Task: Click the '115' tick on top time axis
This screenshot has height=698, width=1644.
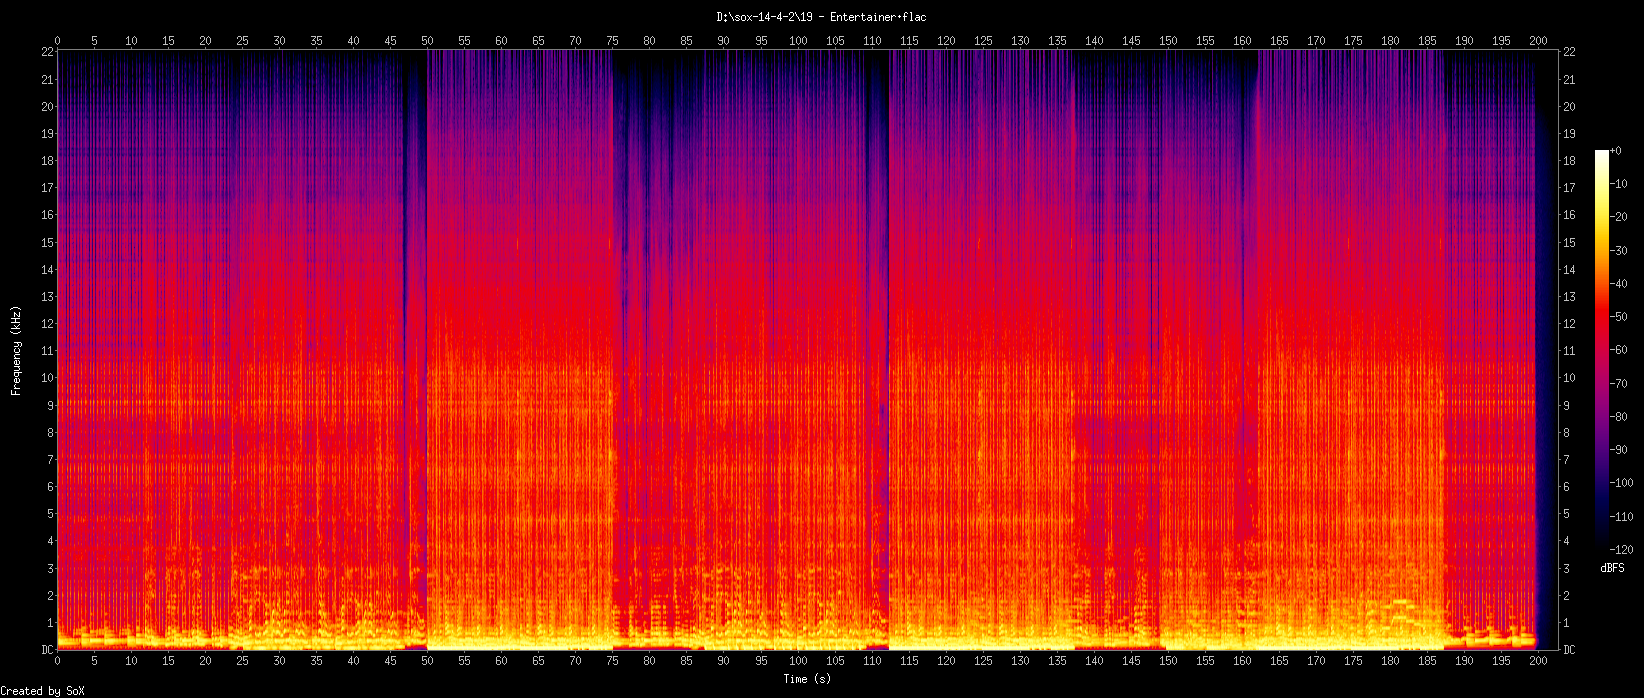Action: pyautogui.click(x=909, y=41)
